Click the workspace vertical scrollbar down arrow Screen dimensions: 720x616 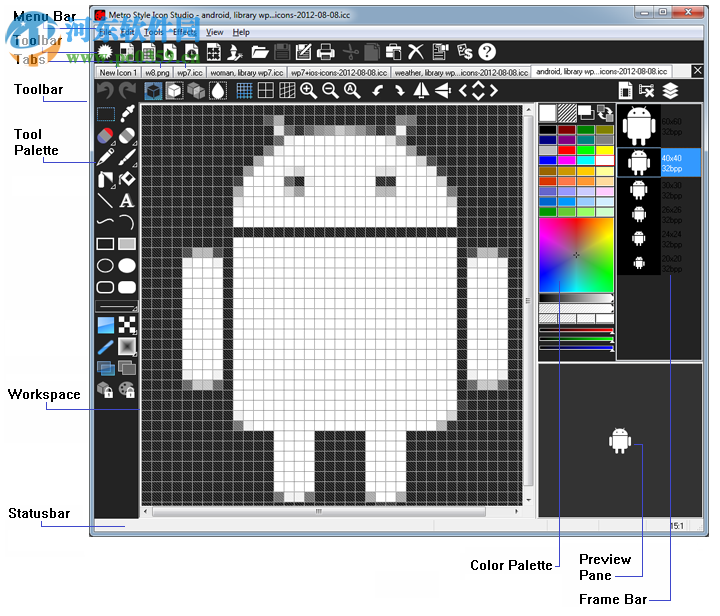529,500
